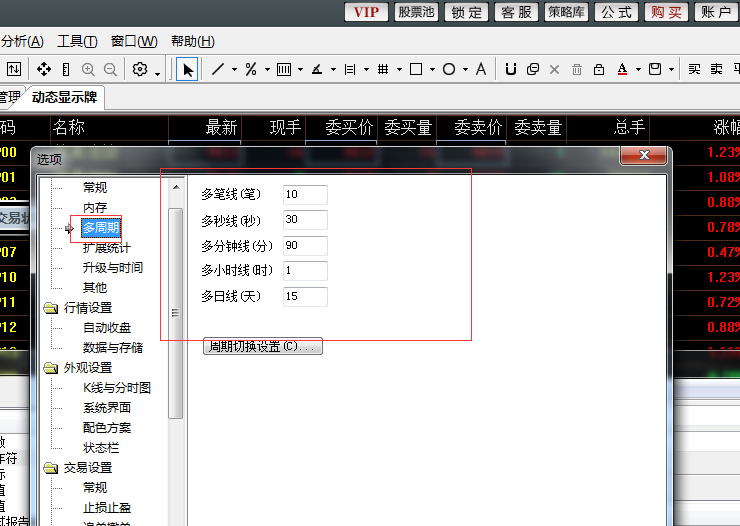Open dropdown arrow next to save icon
Image resolution: width=740 pixels, height=526 pixels.
click(x=672, y=70)
